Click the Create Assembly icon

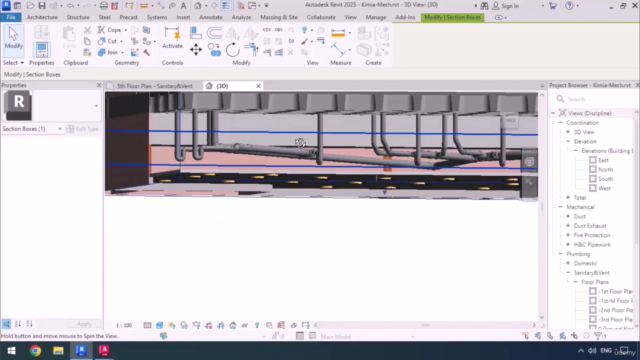364,33
